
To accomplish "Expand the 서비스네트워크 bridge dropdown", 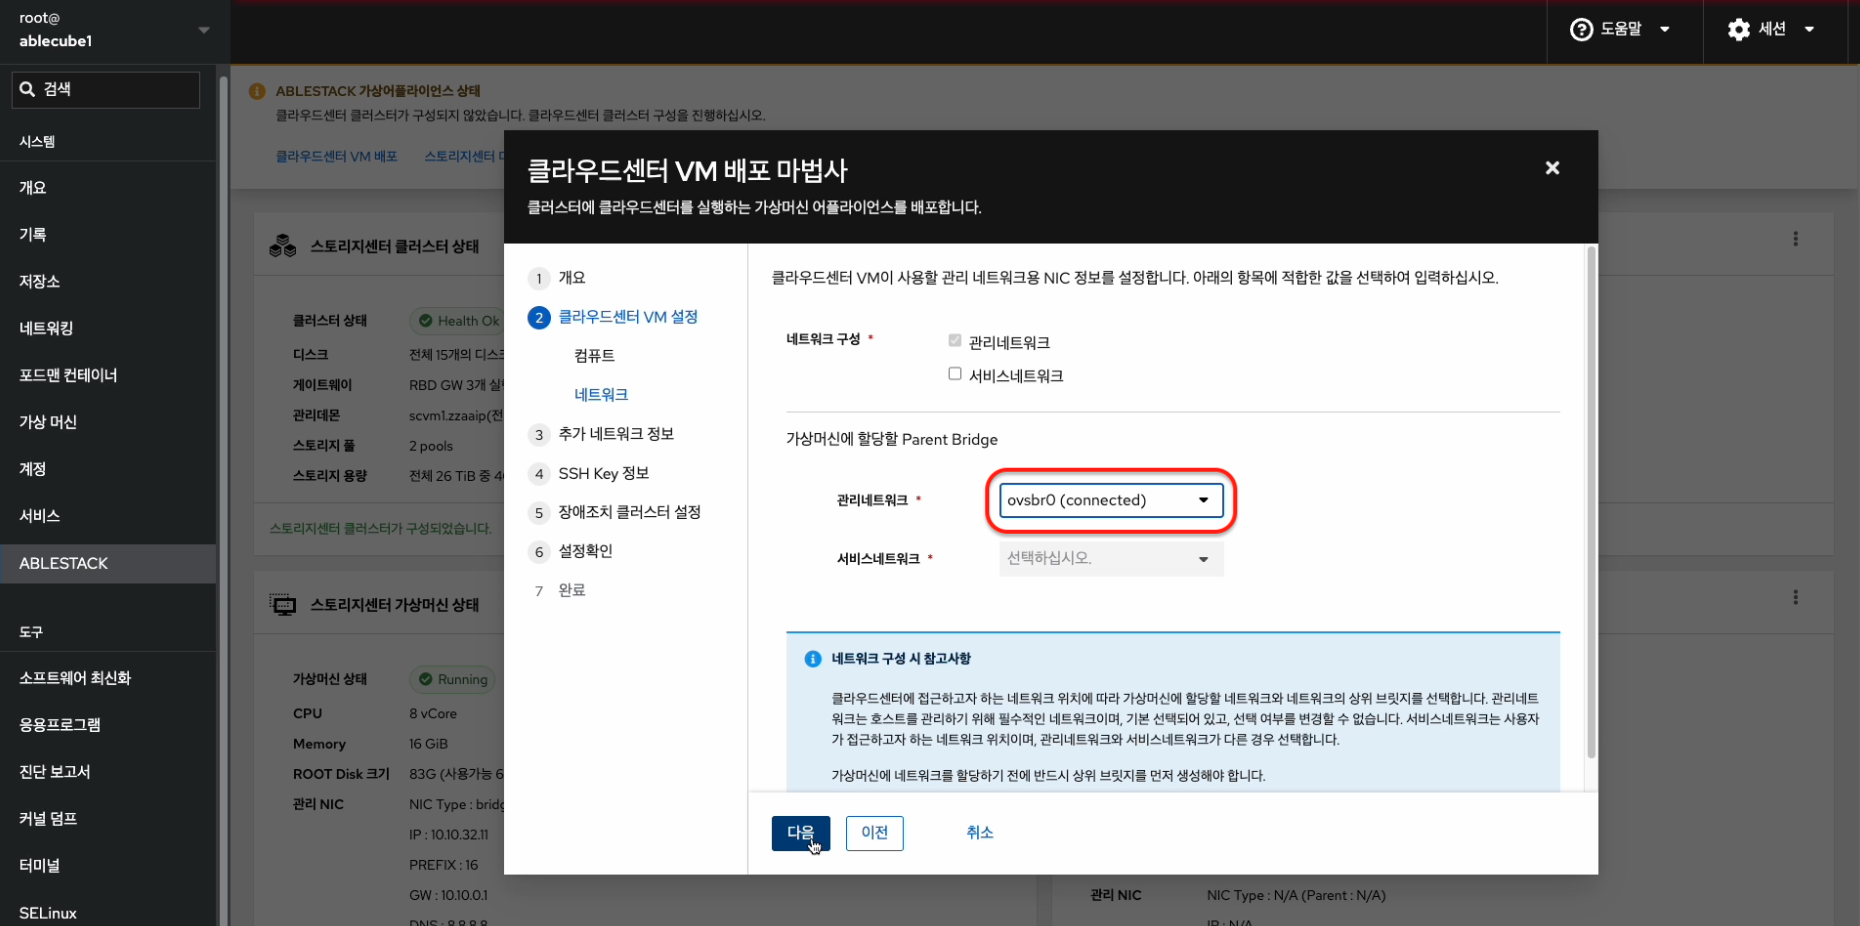I will coord(1110,558).
